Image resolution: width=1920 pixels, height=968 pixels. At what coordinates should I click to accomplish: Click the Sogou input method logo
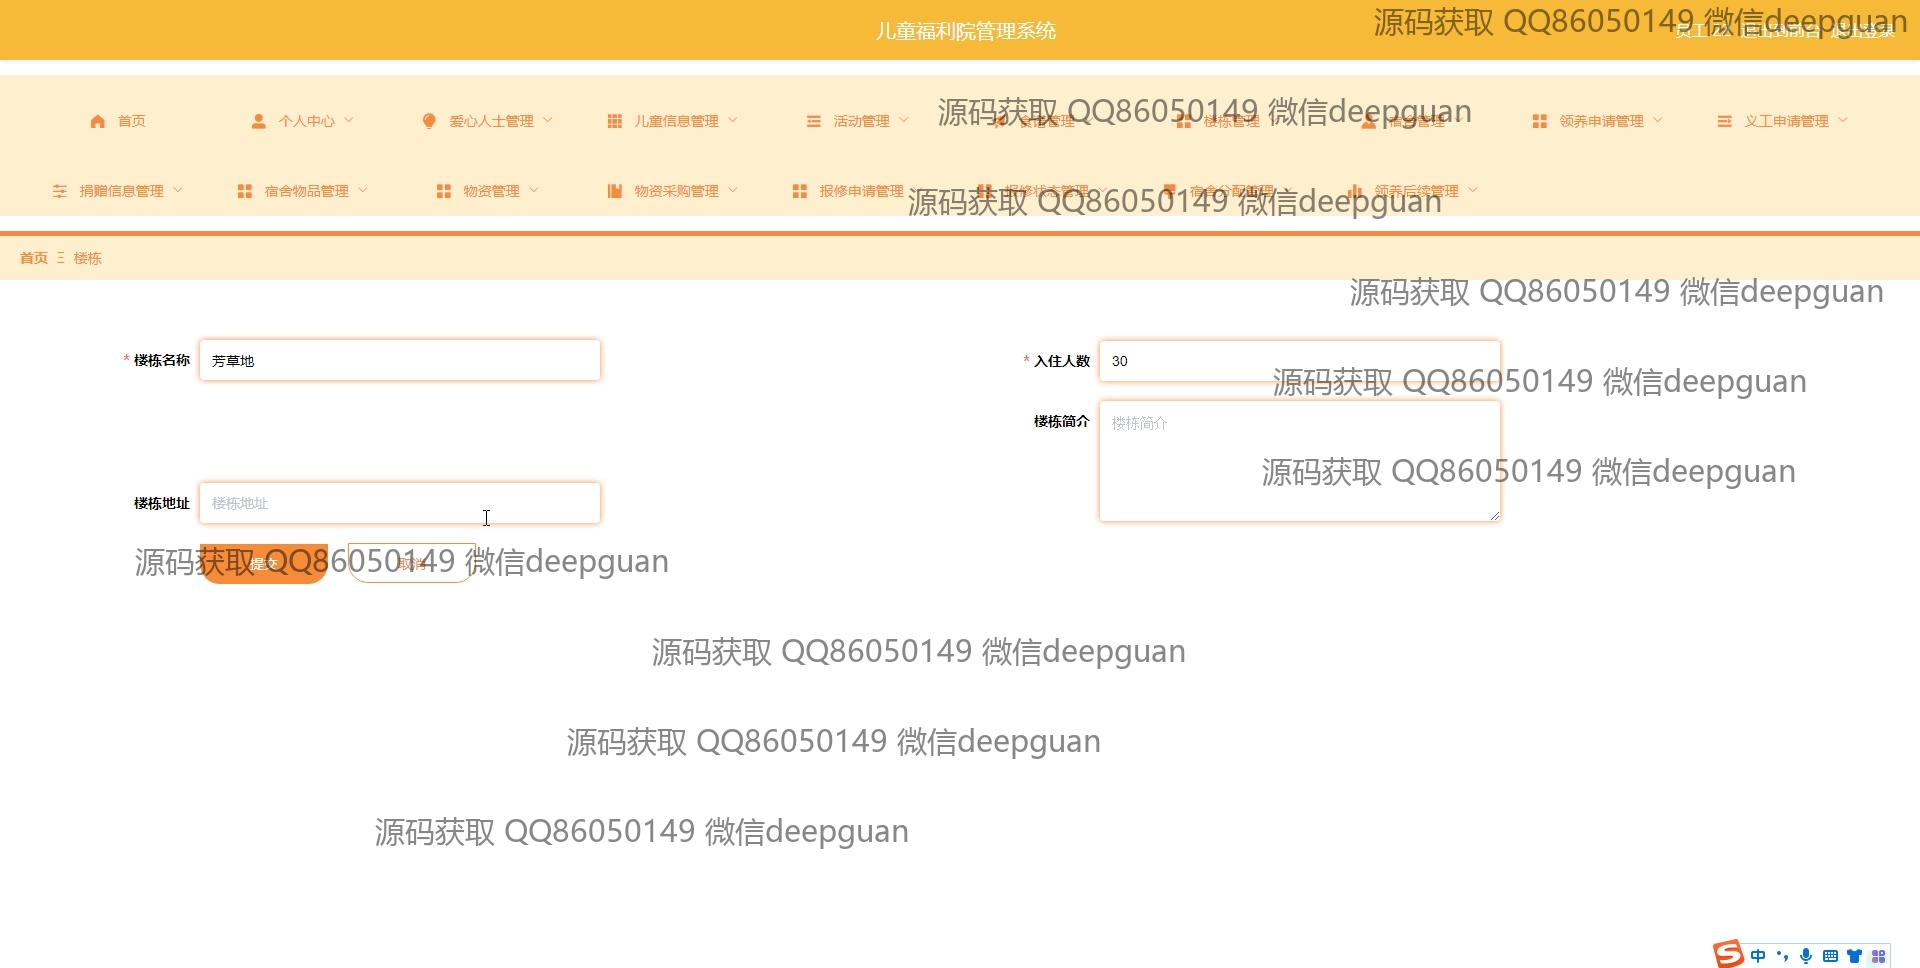click(1727, 955)
